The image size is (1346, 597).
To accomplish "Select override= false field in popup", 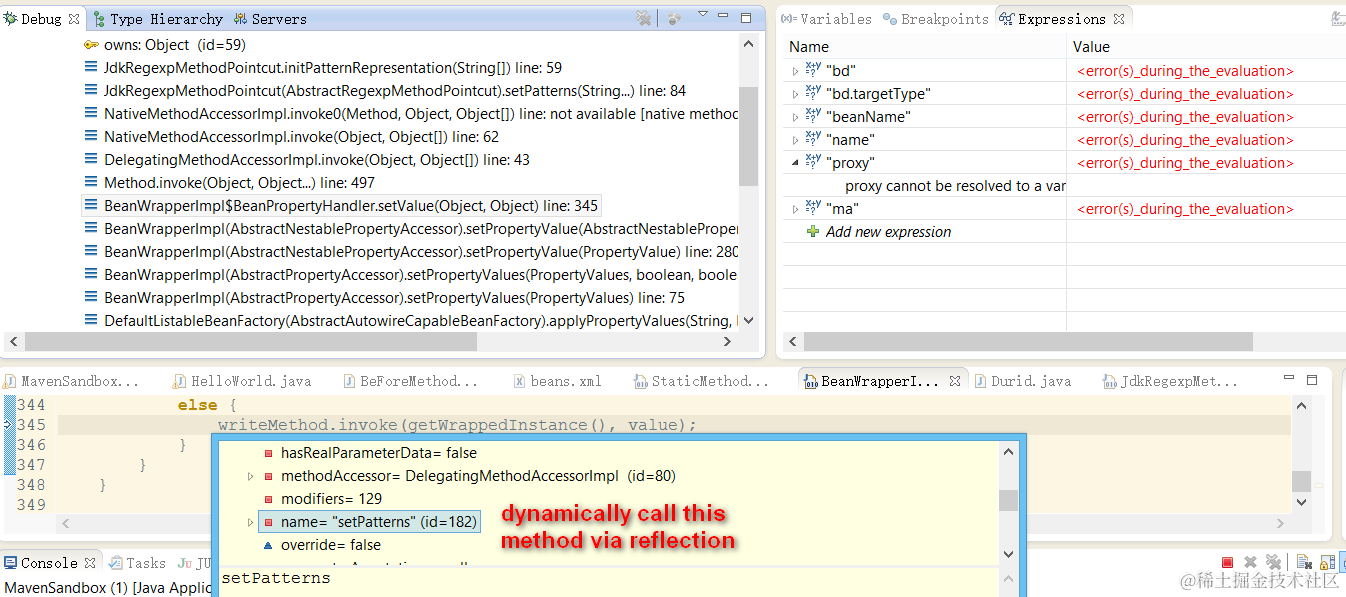I will tap(321, 545).
